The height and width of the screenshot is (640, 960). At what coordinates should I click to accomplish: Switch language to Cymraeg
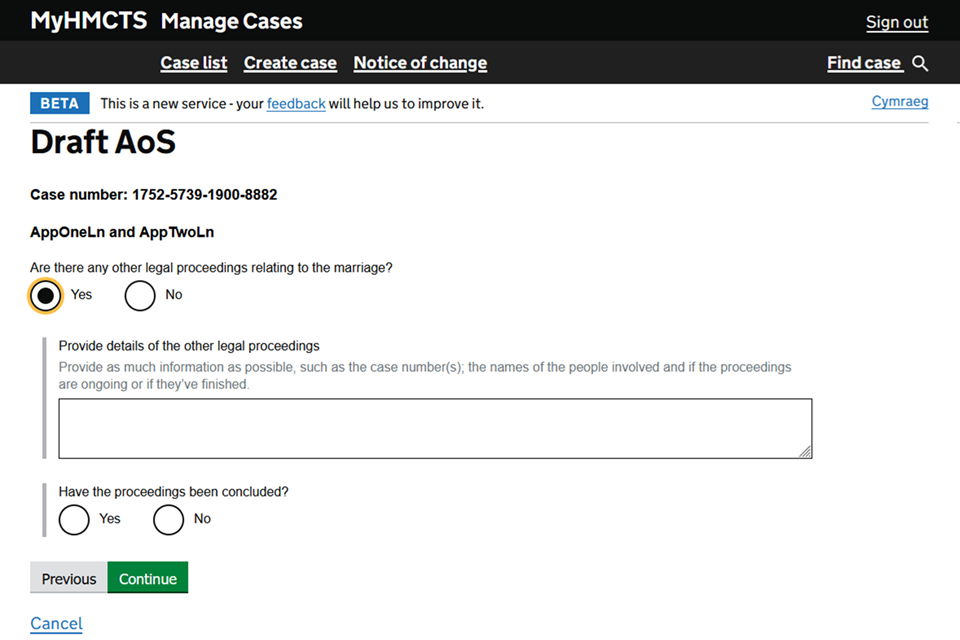pyautogui.click(x=900, y=102)
